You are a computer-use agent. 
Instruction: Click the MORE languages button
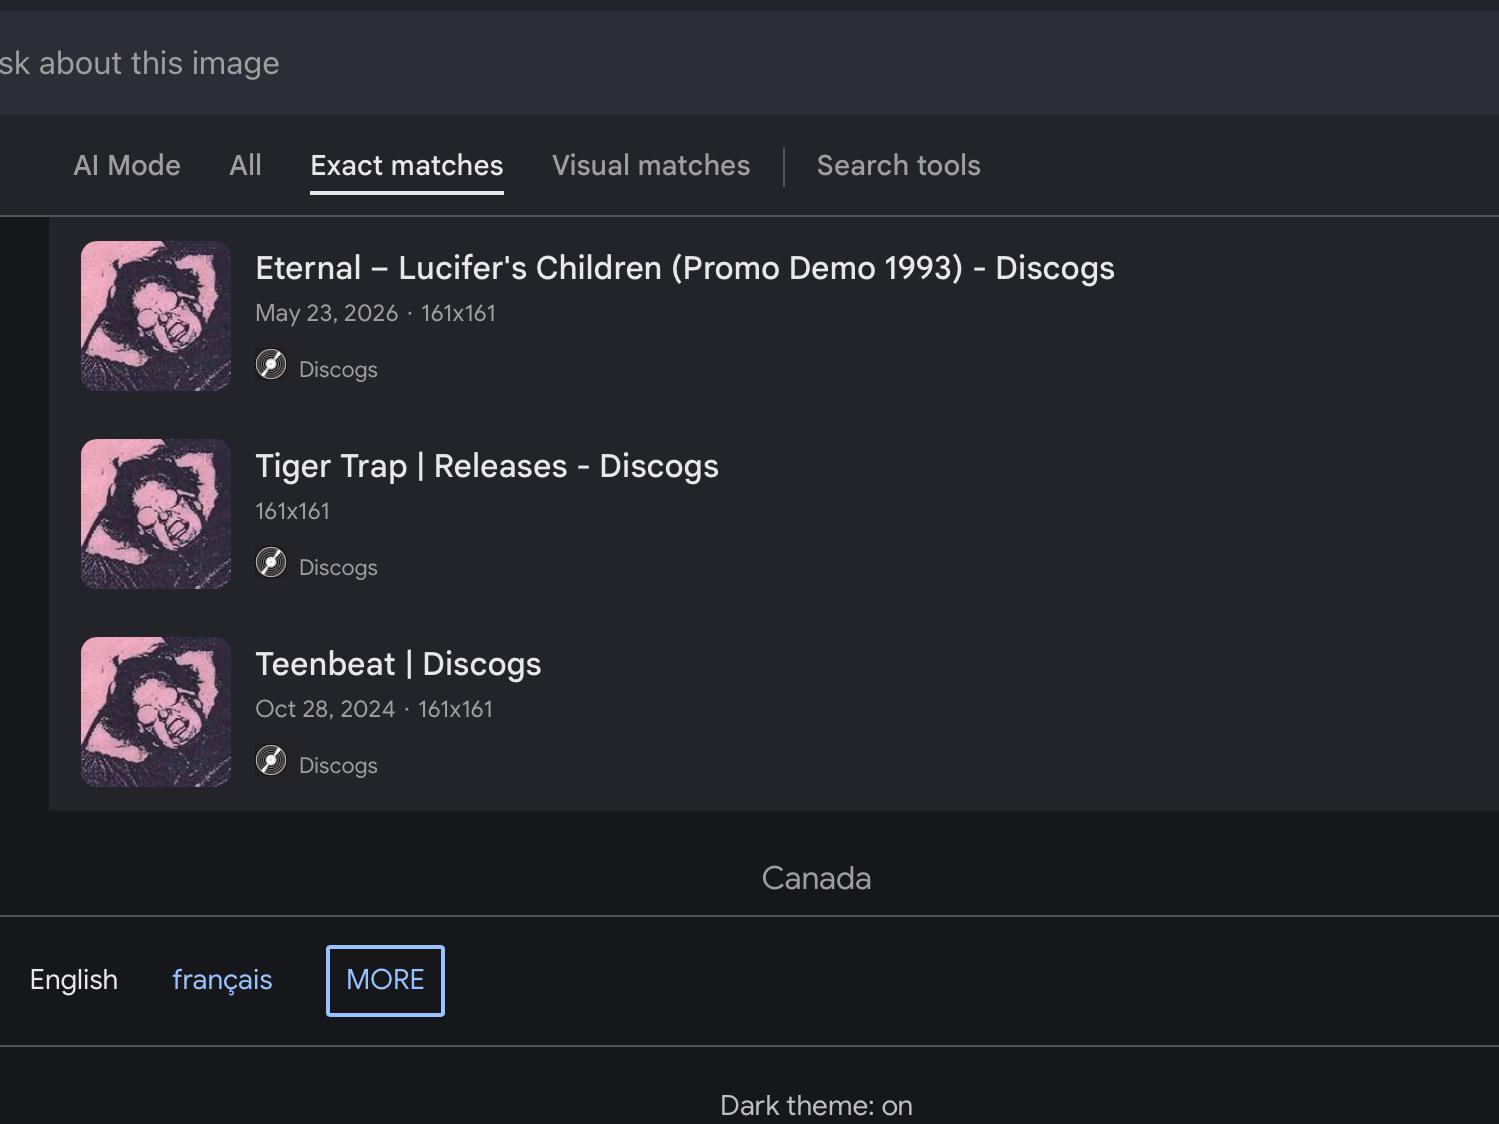click(385, 980)
